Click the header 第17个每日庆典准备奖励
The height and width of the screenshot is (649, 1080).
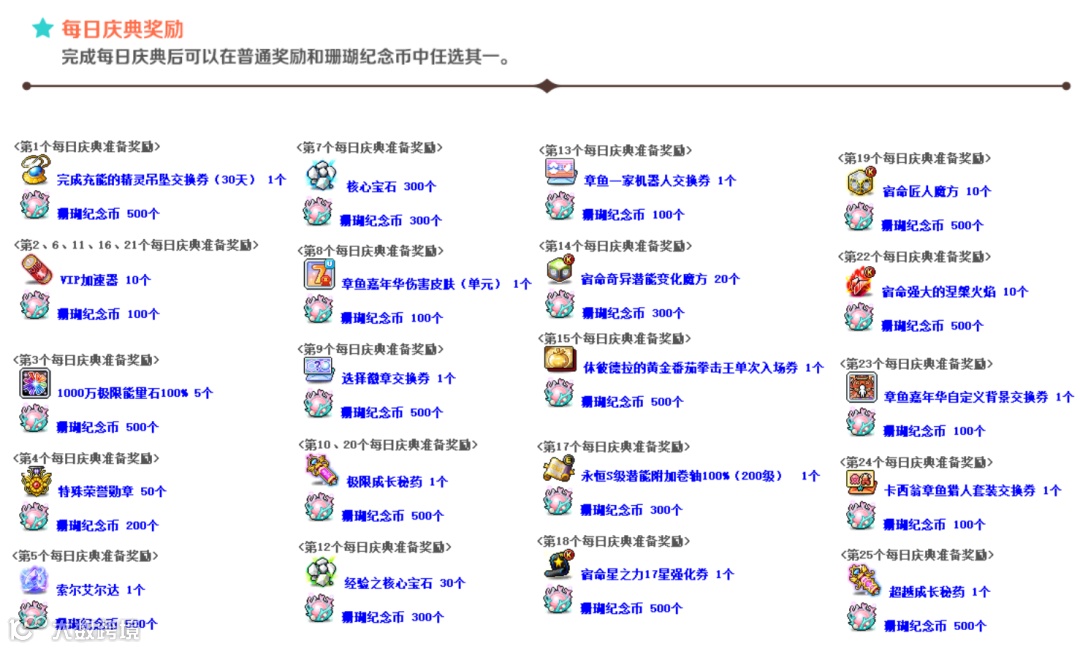614,446
